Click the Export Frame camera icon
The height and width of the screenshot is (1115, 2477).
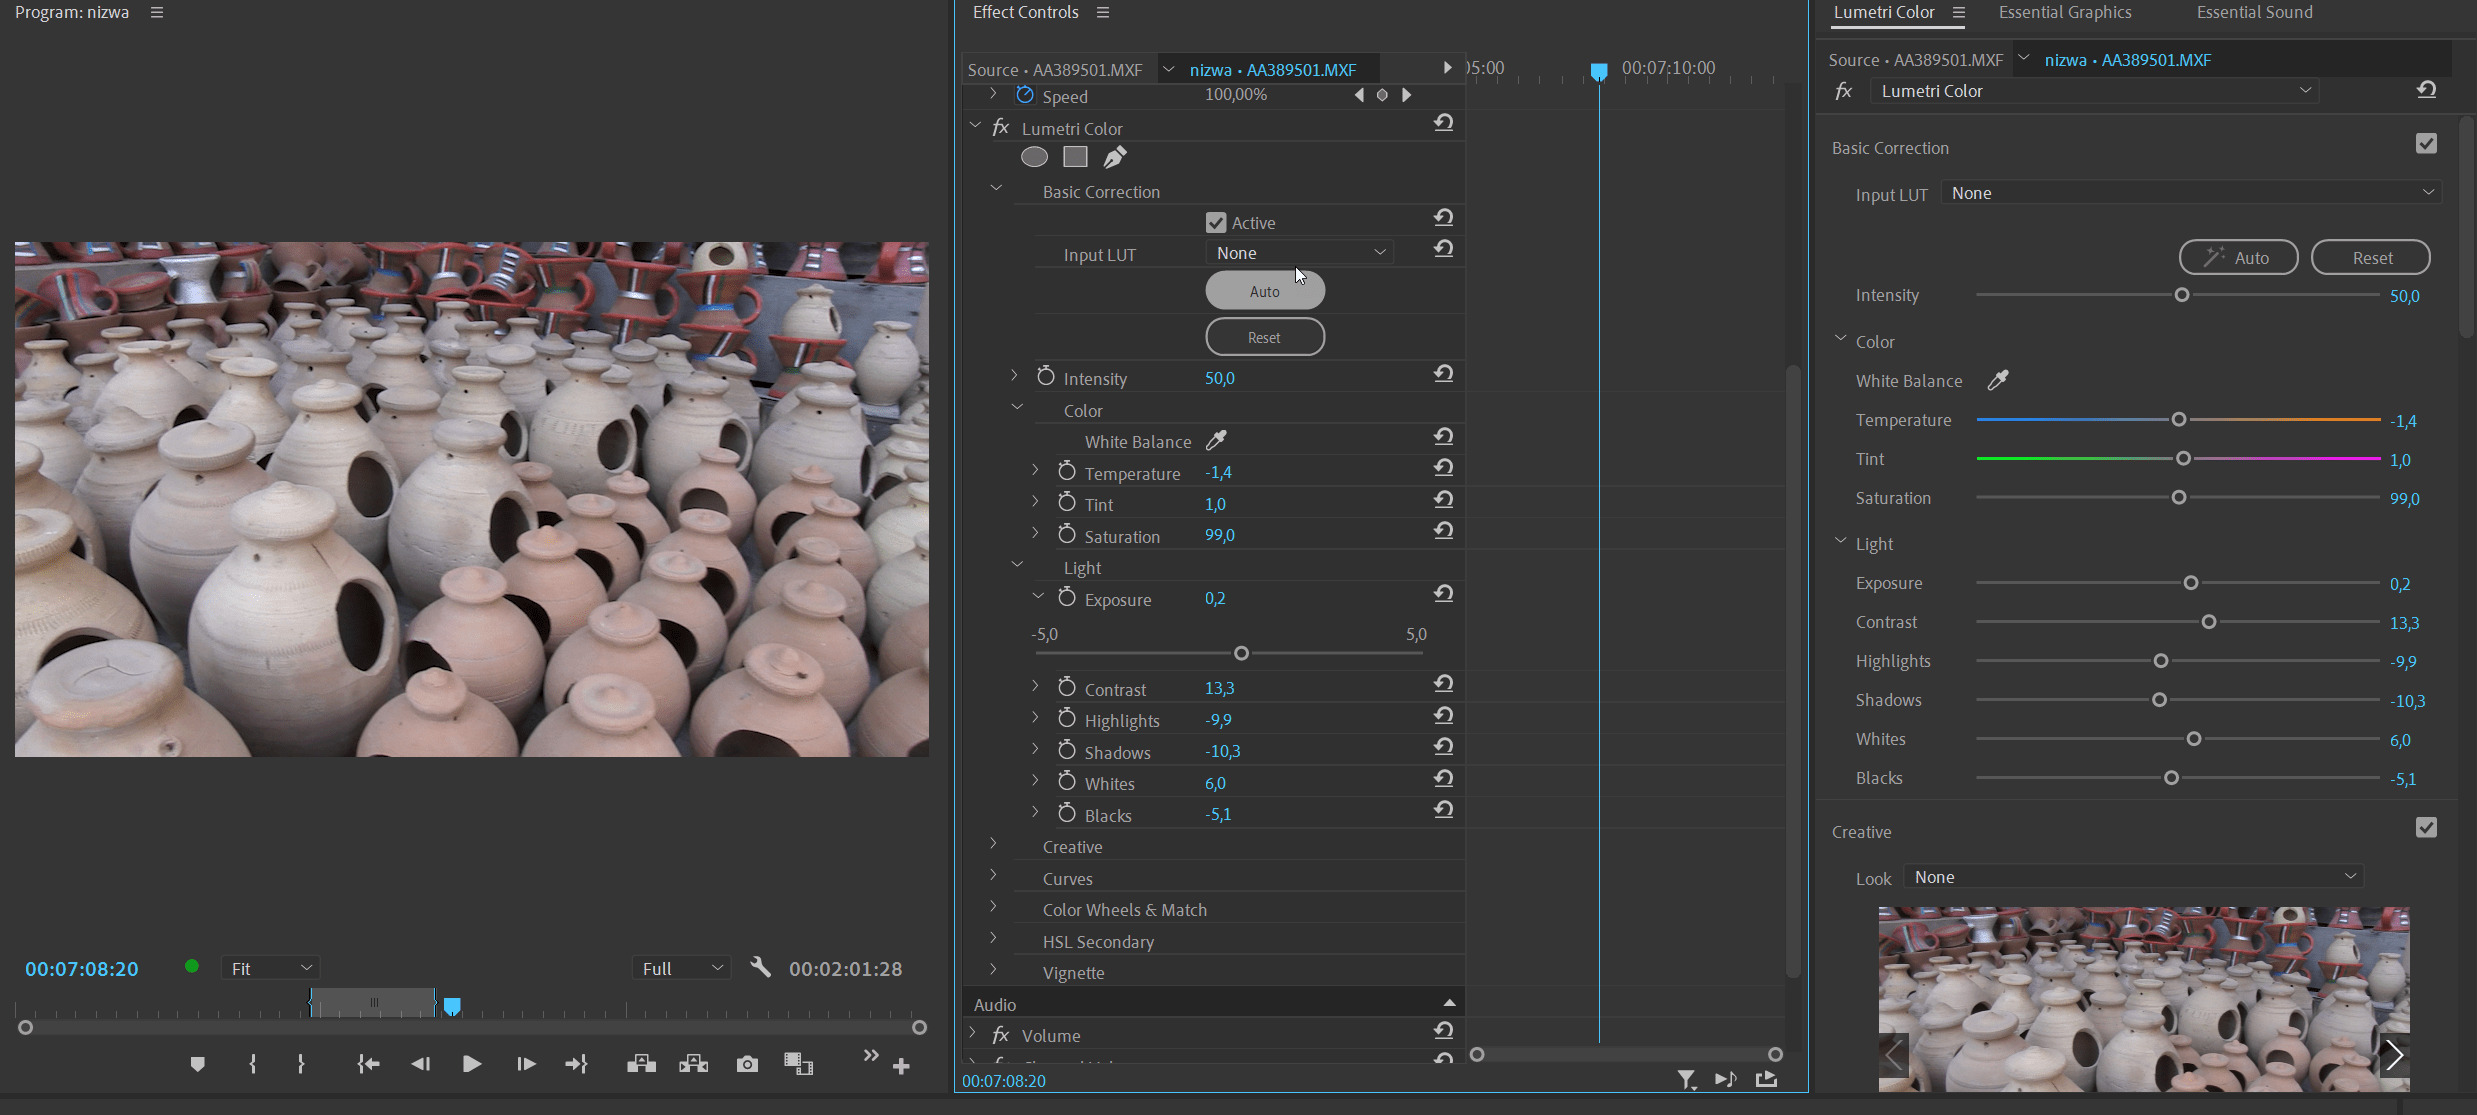coord(747,1064)
